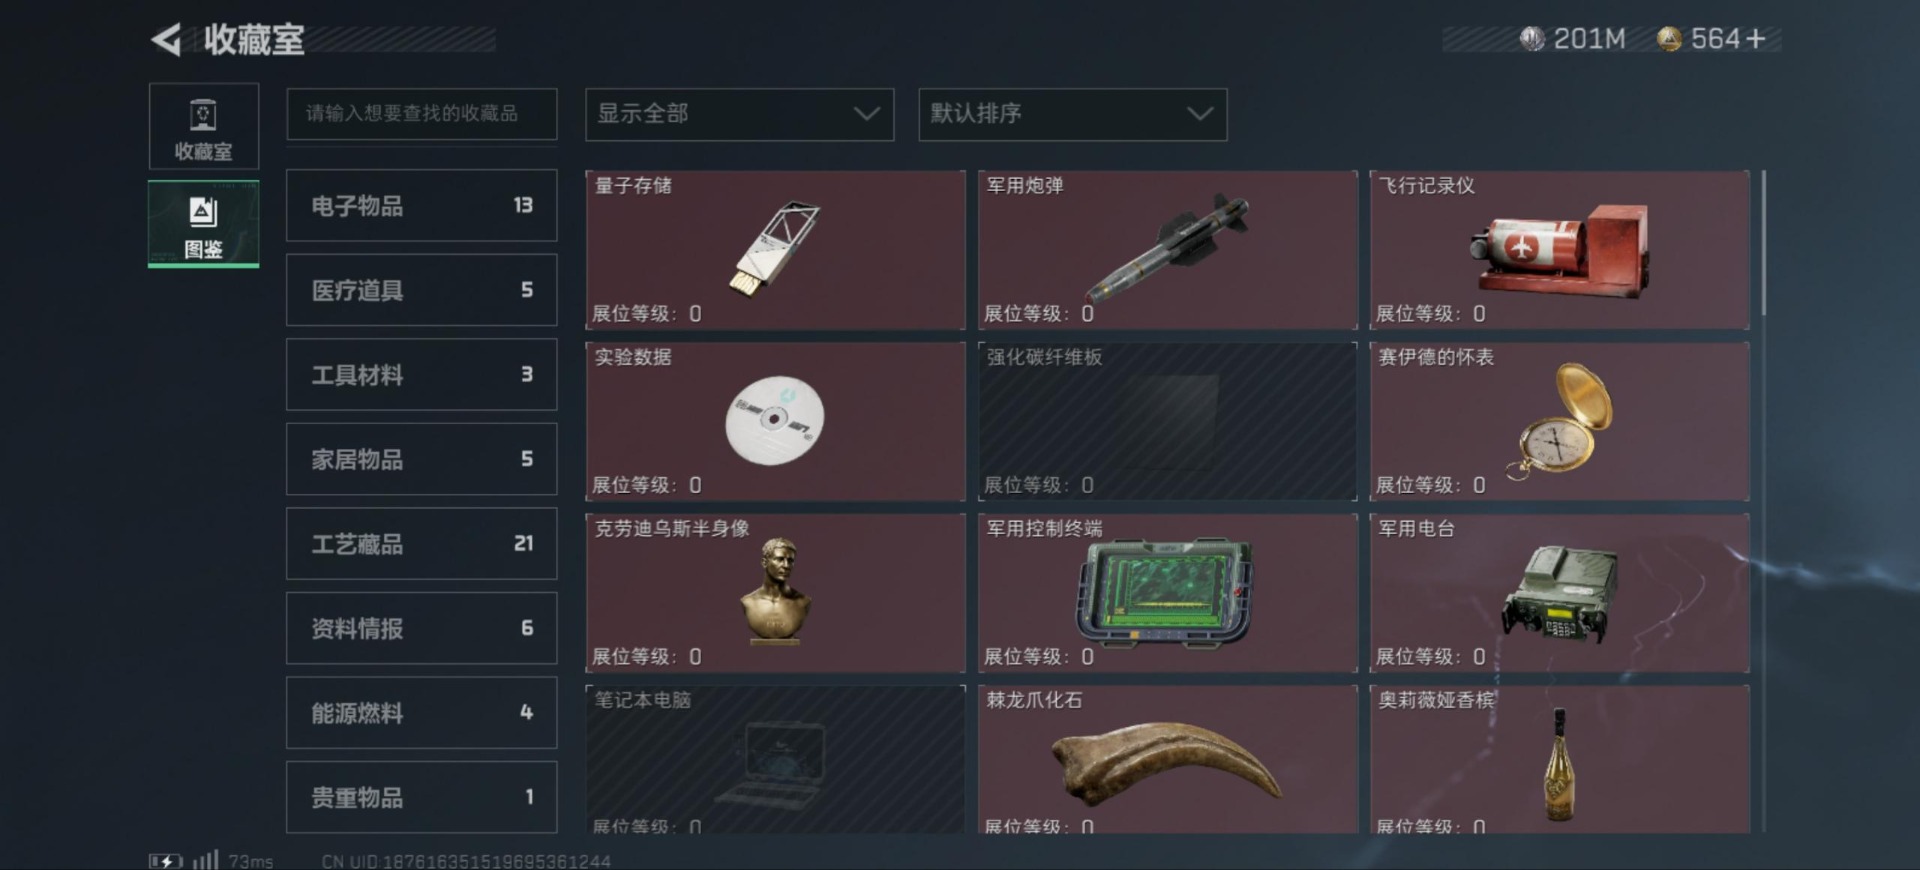This screenshot has height=870, width=1920.
Task: Pick the 实验数据 disc item
Action: click(x=775, y=421)
